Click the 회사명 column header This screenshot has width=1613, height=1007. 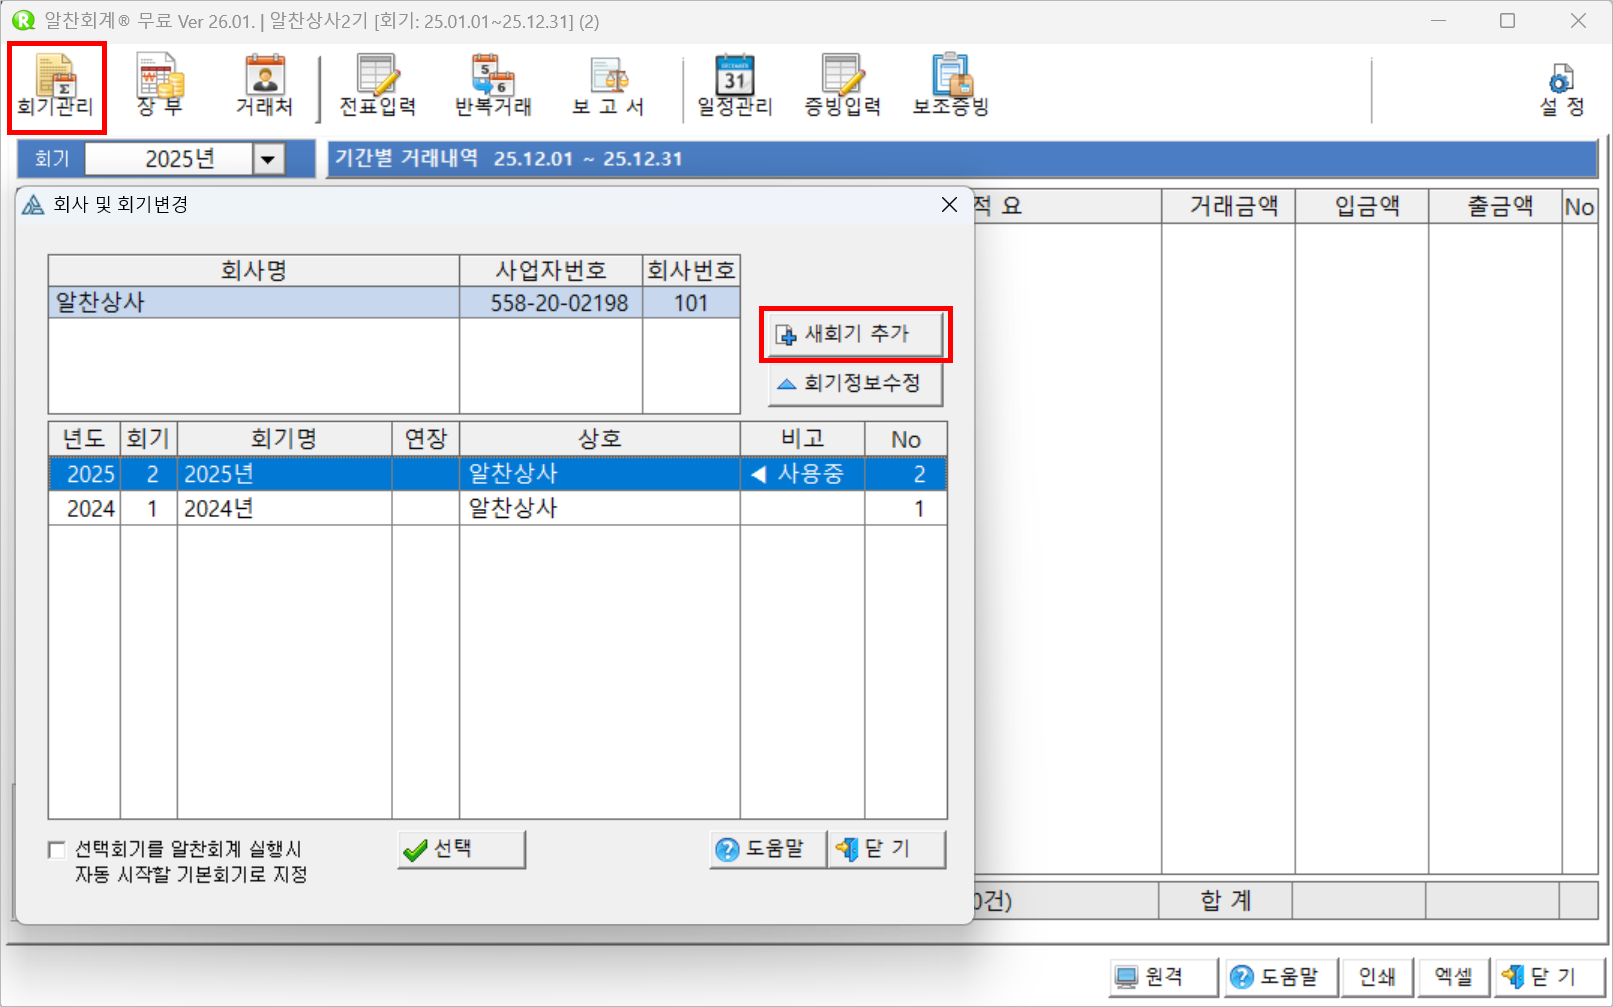click(254, 271)
